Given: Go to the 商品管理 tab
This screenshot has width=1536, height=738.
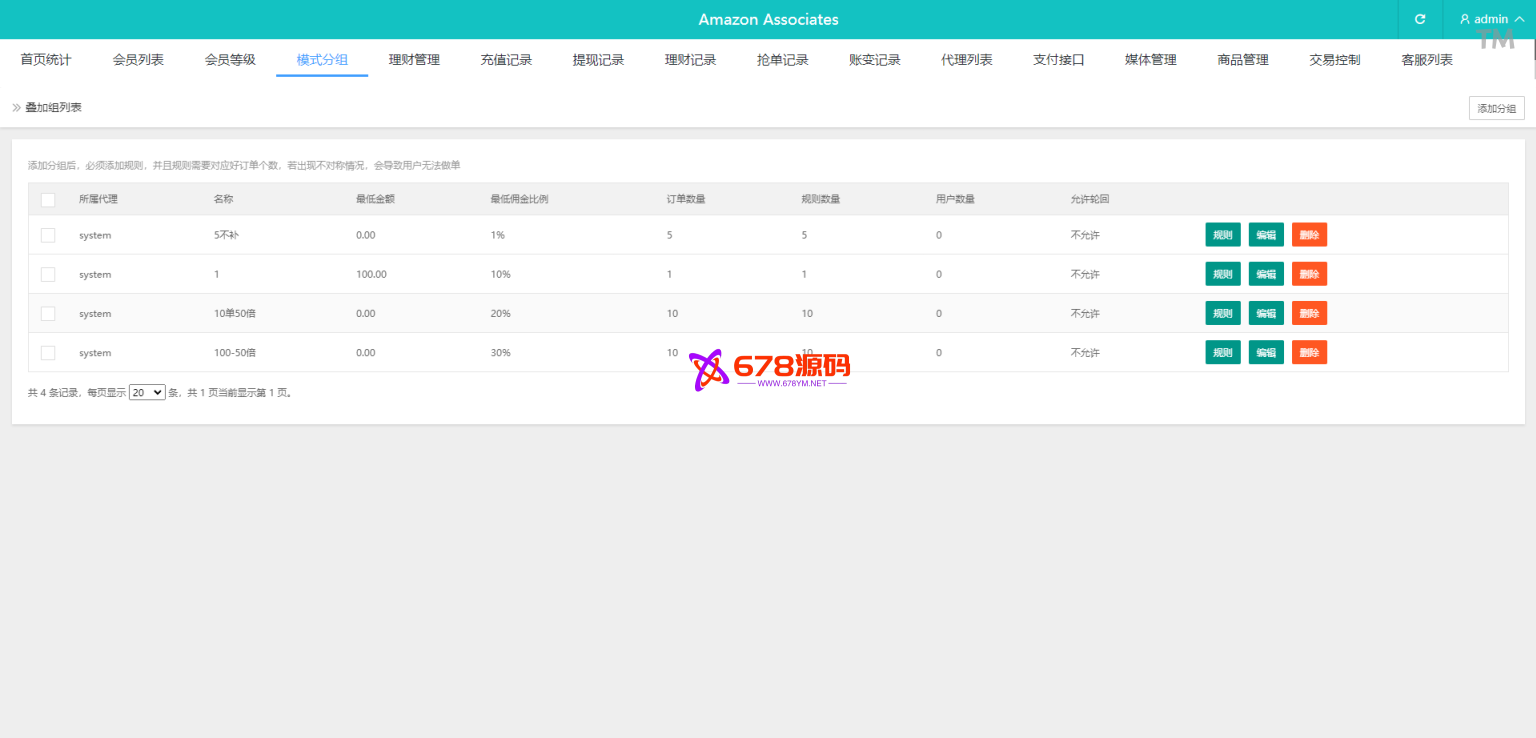Looking at the screenshot, I should [1243, 60].
